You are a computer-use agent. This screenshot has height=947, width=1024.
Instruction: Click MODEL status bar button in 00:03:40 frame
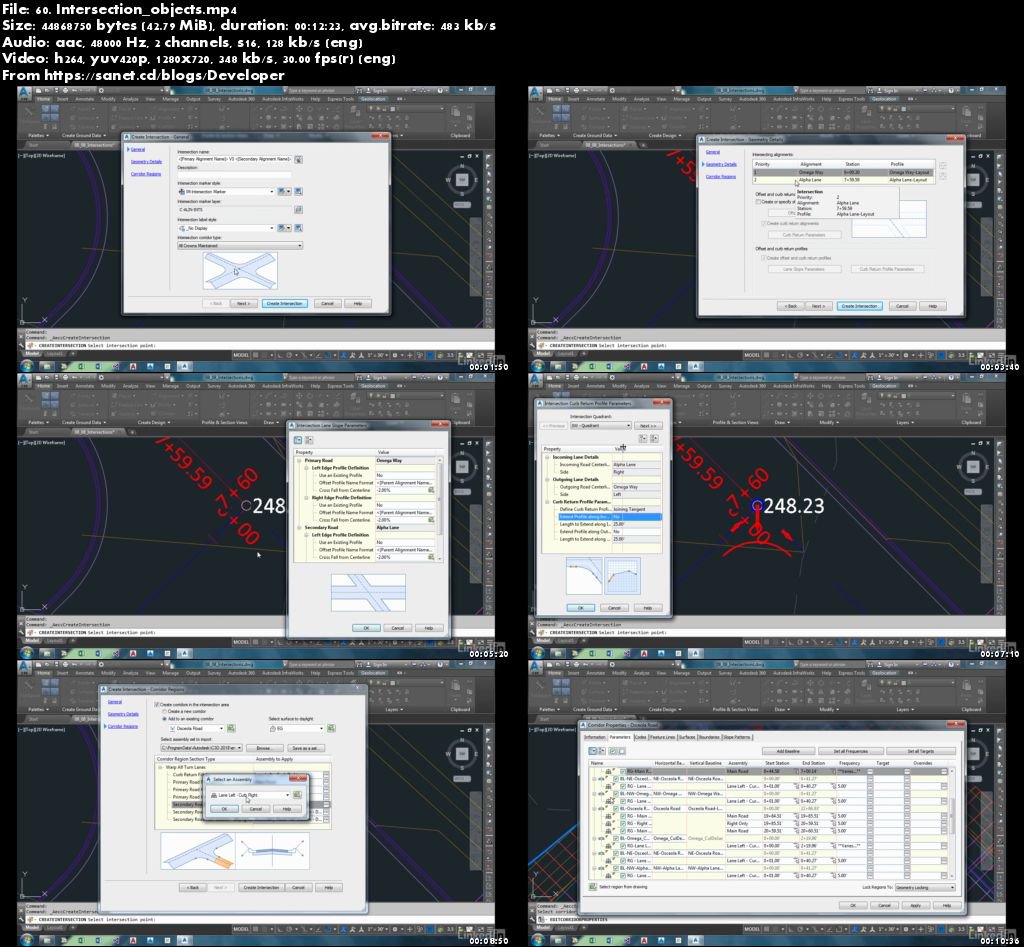pos(752,355)
